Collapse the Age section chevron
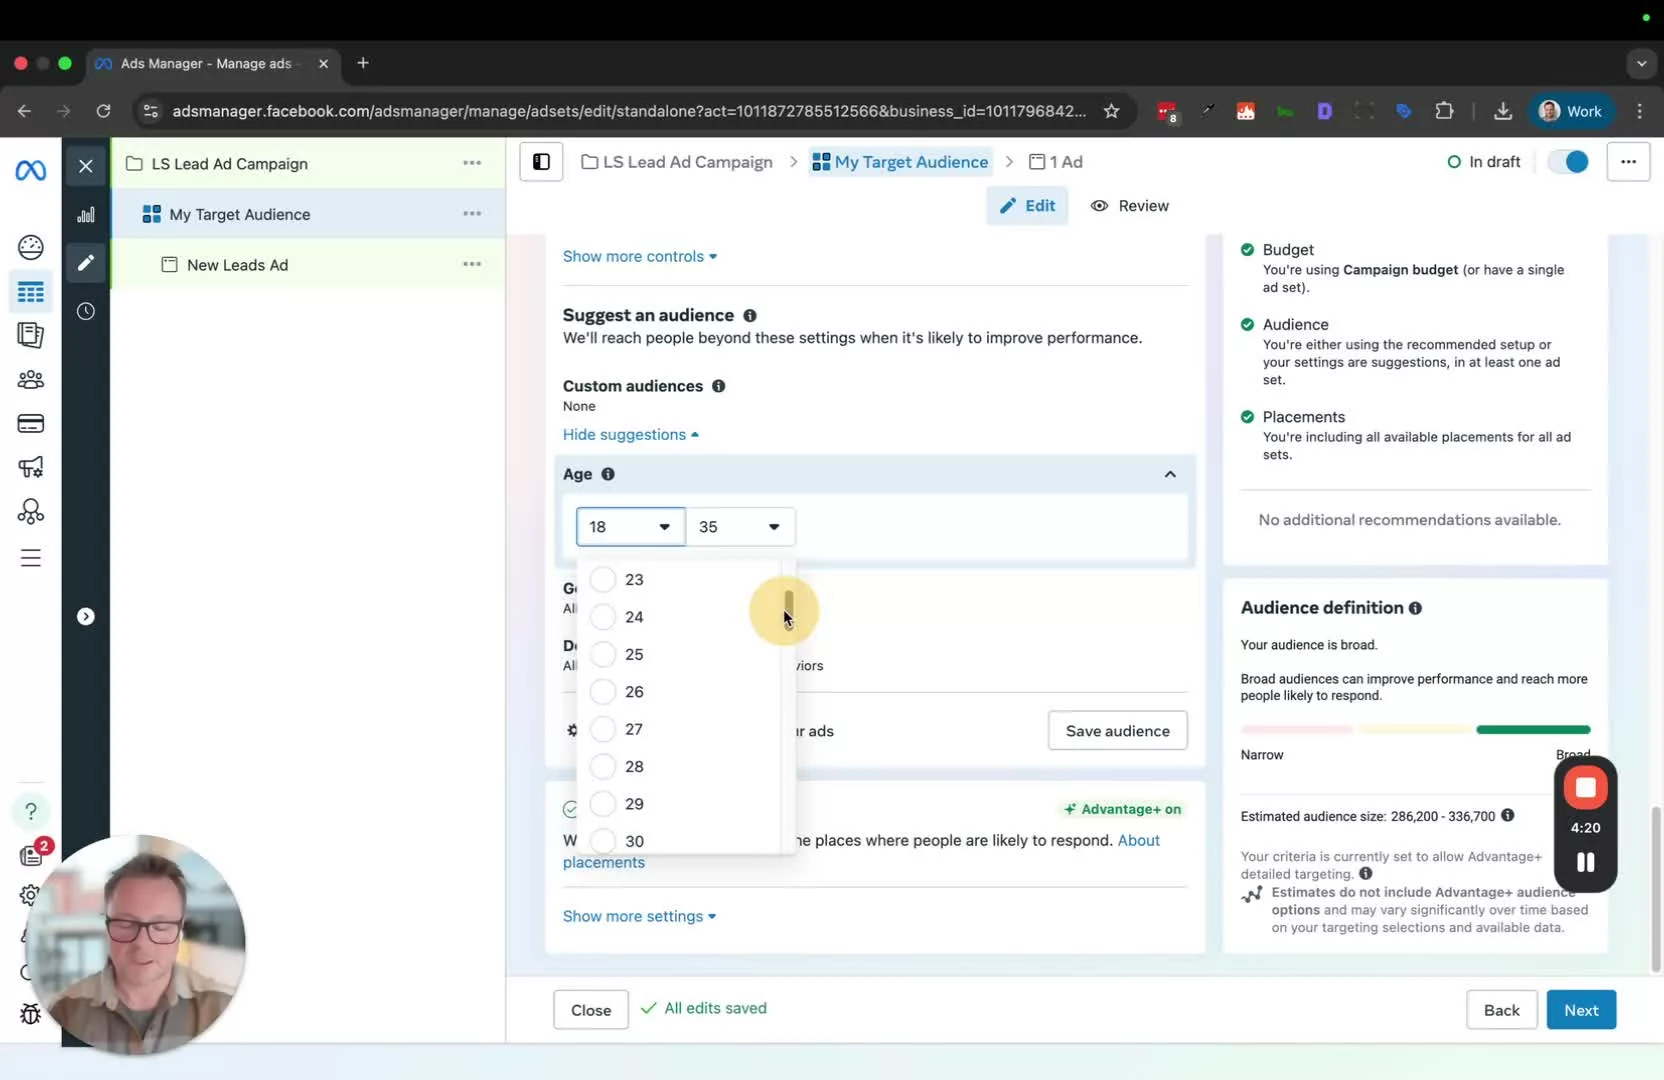The image size is (1664, 1080). click(1169, 475)
